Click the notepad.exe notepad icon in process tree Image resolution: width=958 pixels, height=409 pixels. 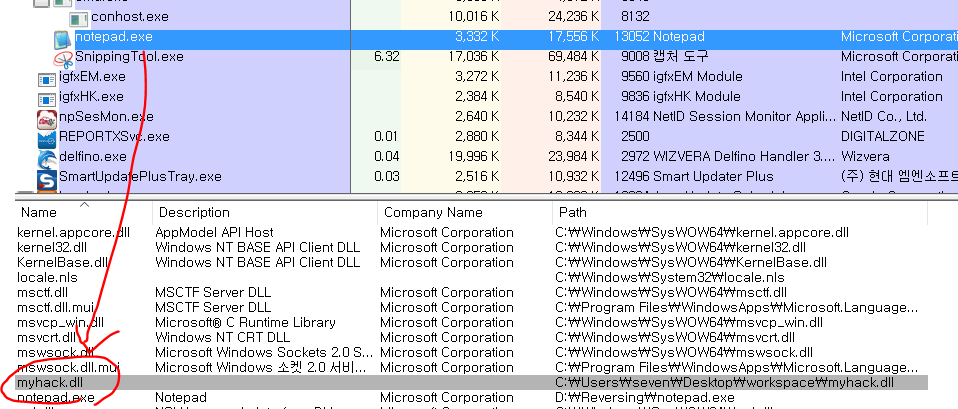[x=62, y=39]
